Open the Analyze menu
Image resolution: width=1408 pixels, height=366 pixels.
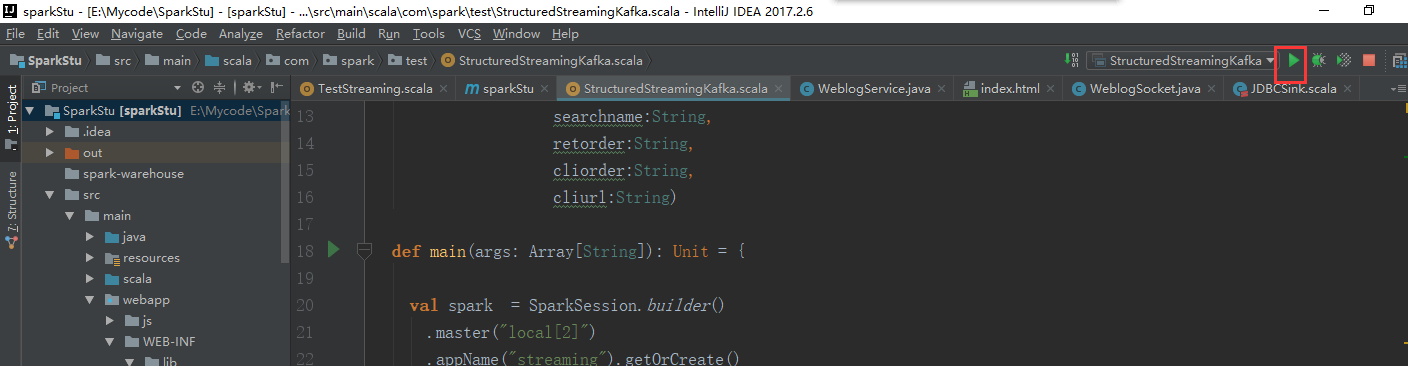240,34
